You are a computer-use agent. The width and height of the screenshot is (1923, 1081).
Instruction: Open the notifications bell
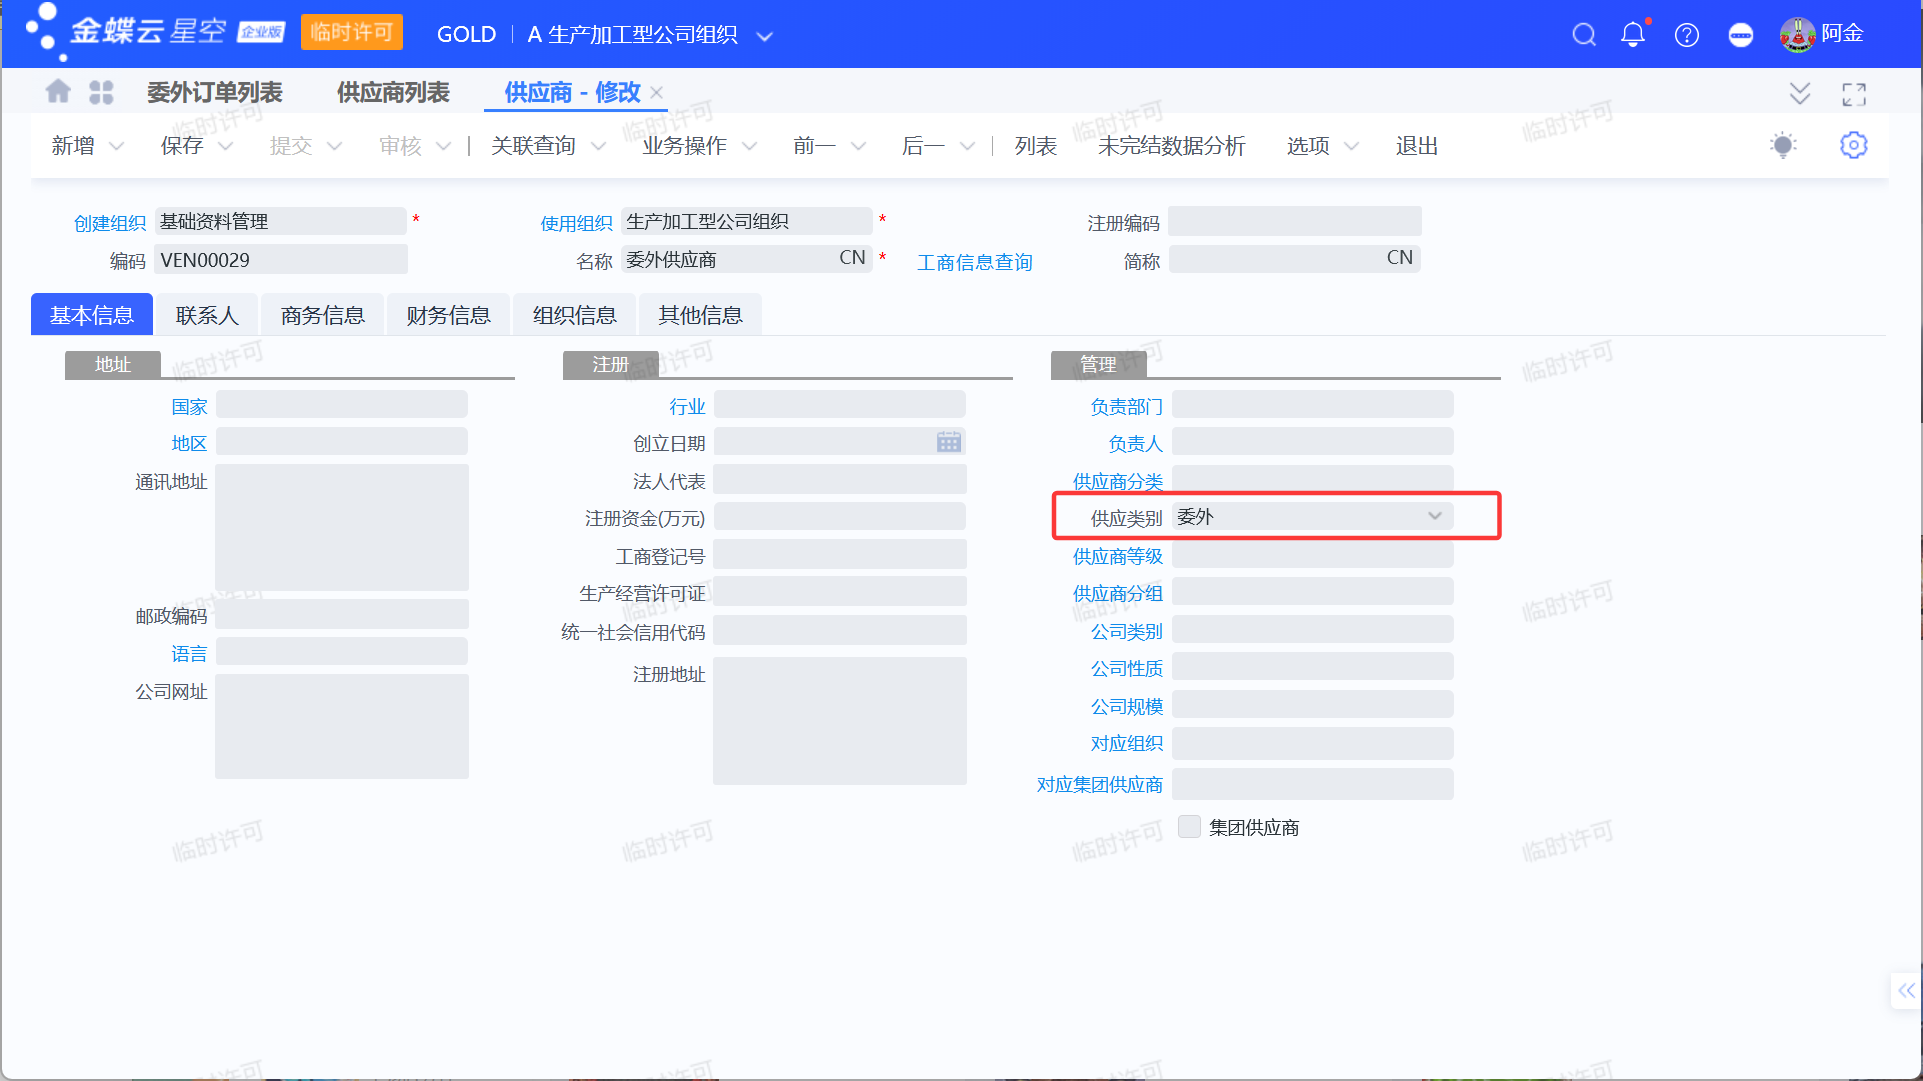pyautogui.click(x=1633, y=35)
